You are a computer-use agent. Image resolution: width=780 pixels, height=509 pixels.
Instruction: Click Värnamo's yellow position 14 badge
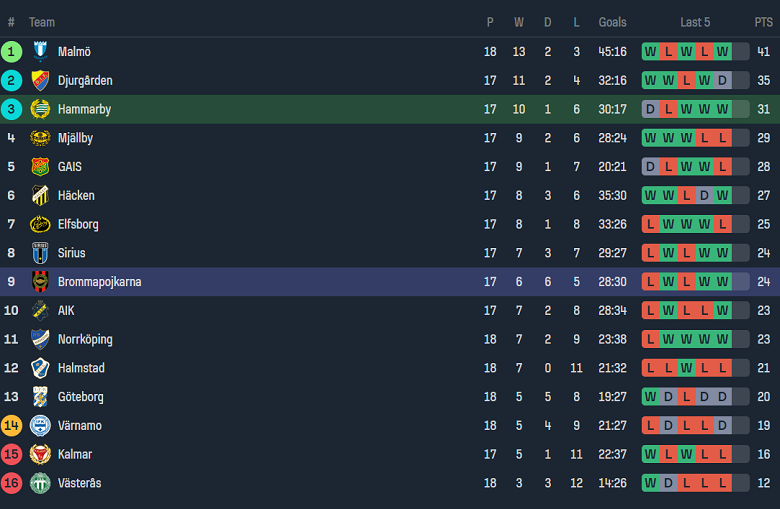(x=11, y=426)
